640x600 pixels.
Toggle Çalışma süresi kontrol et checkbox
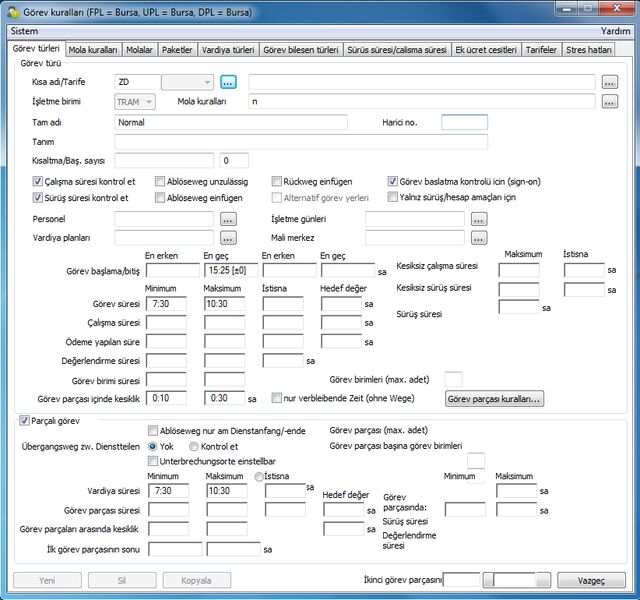(x=38, y=181)
